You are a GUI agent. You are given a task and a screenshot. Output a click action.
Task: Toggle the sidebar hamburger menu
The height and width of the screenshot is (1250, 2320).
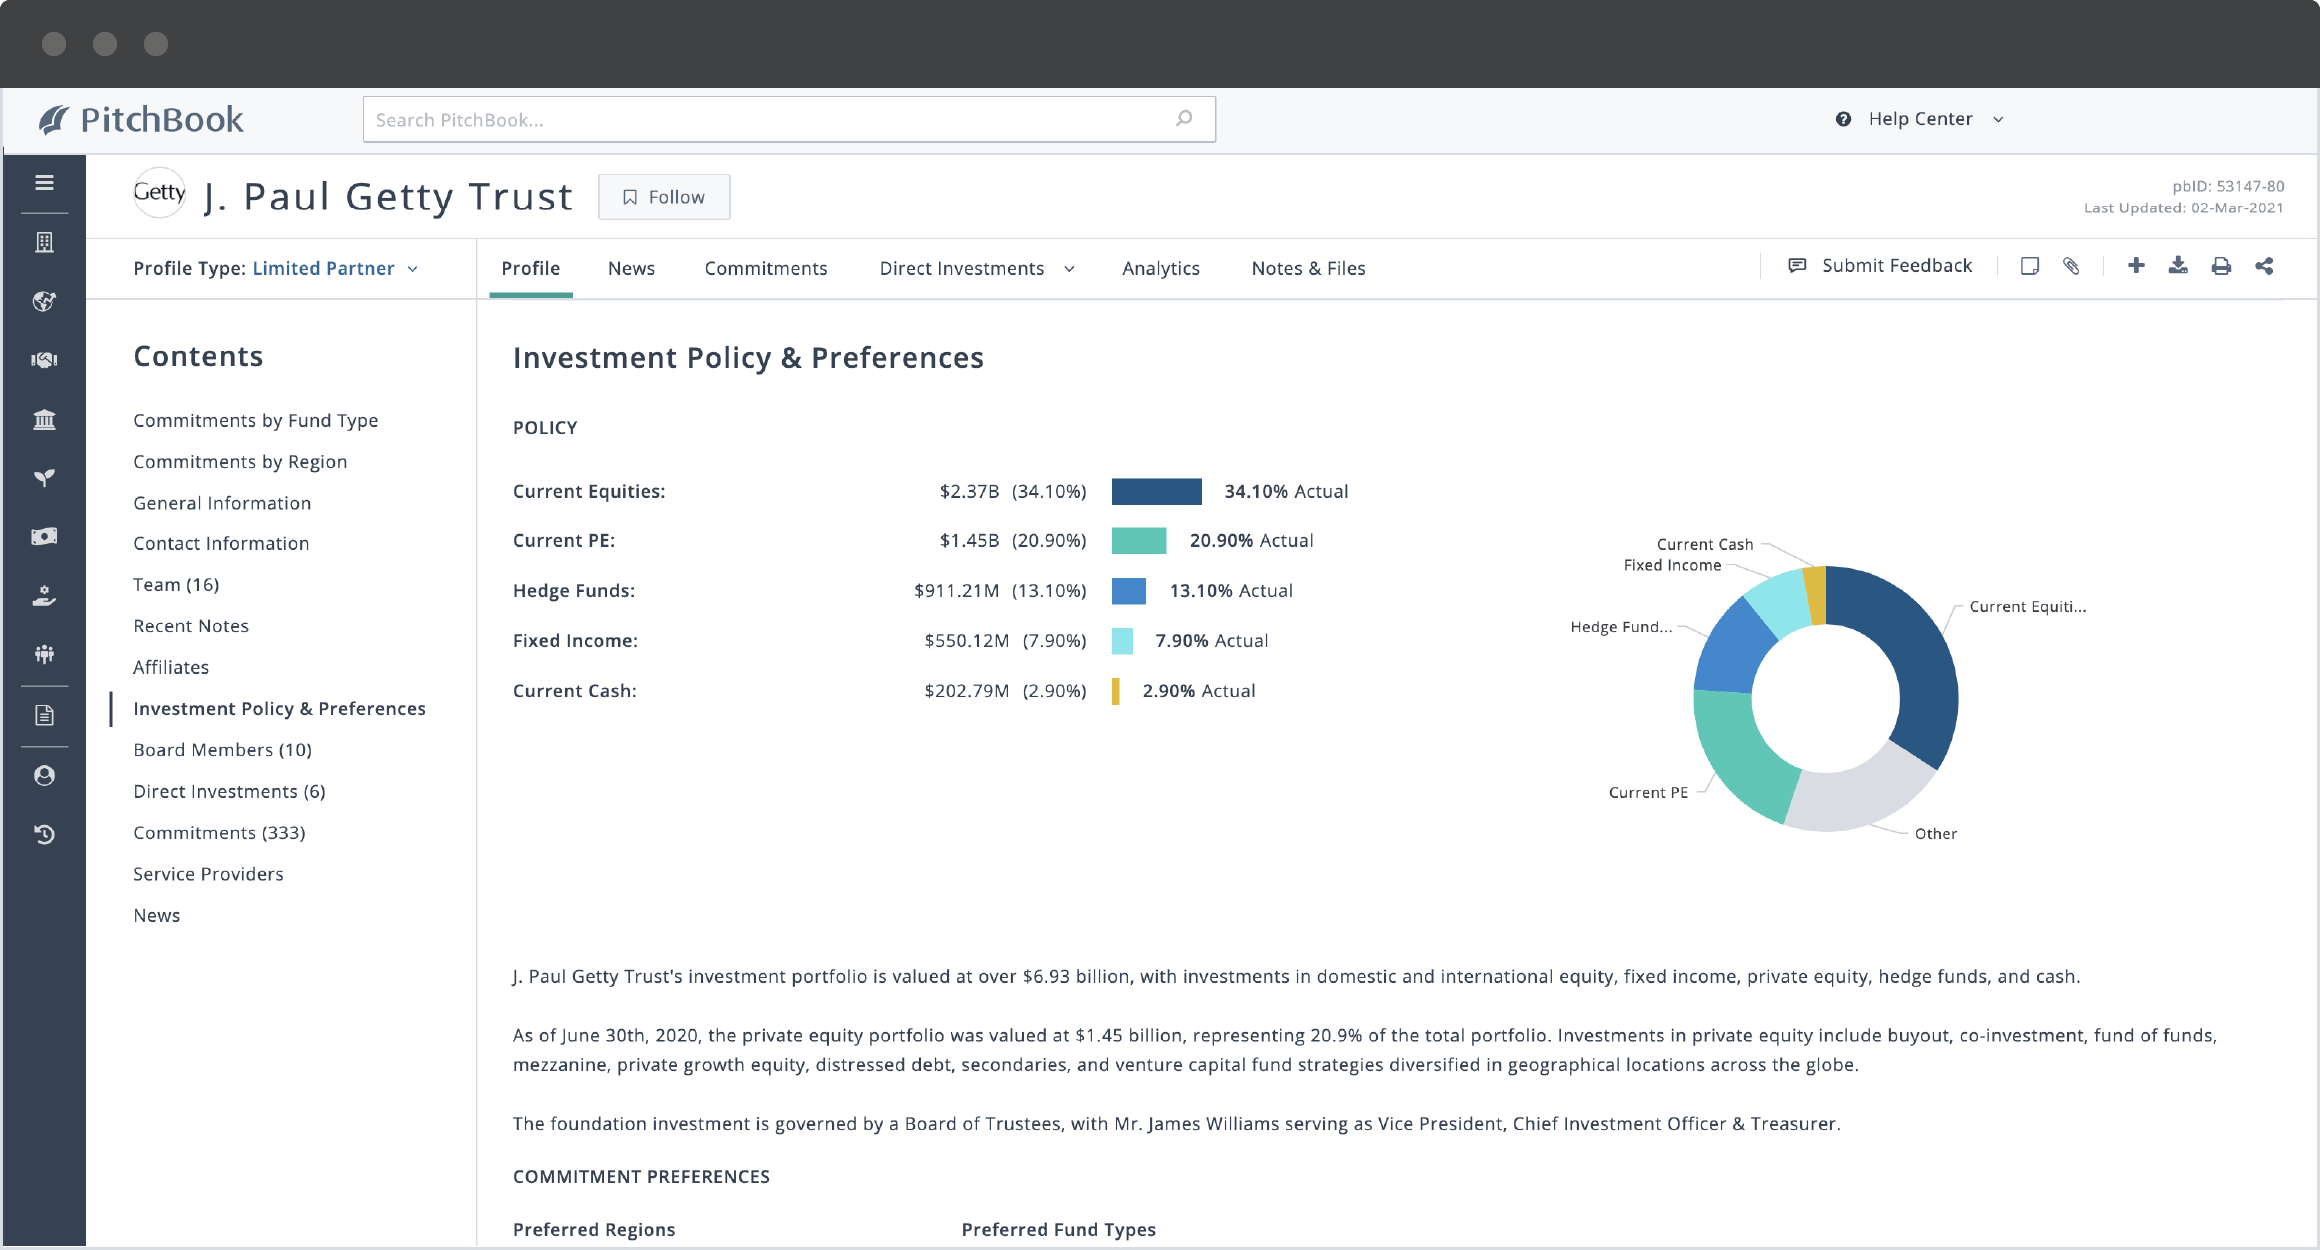pos(44,182)
